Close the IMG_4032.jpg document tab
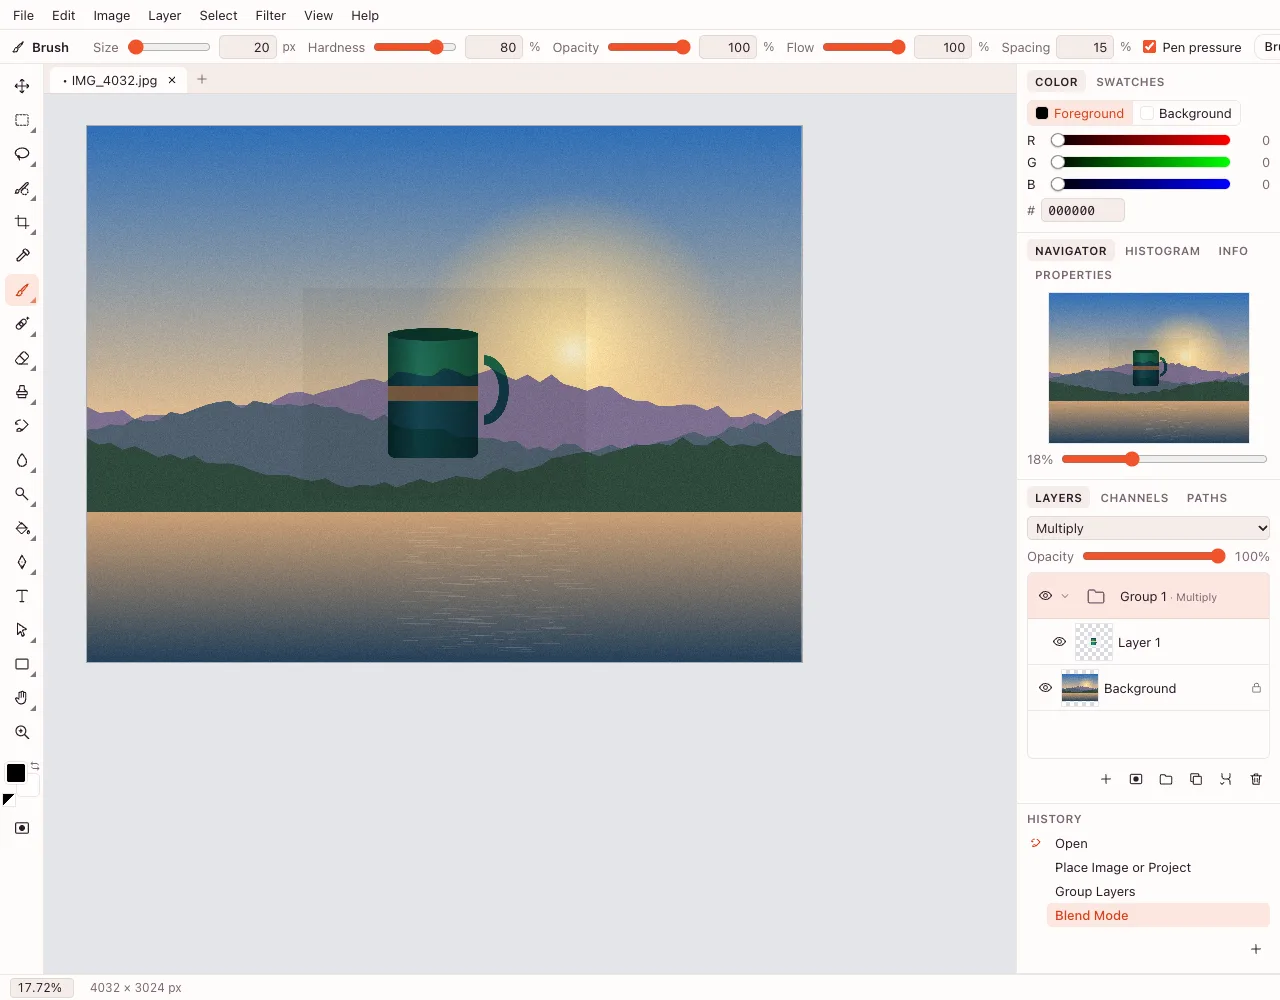Screen dimensions: 1280x1000 (x=172, y=80)
